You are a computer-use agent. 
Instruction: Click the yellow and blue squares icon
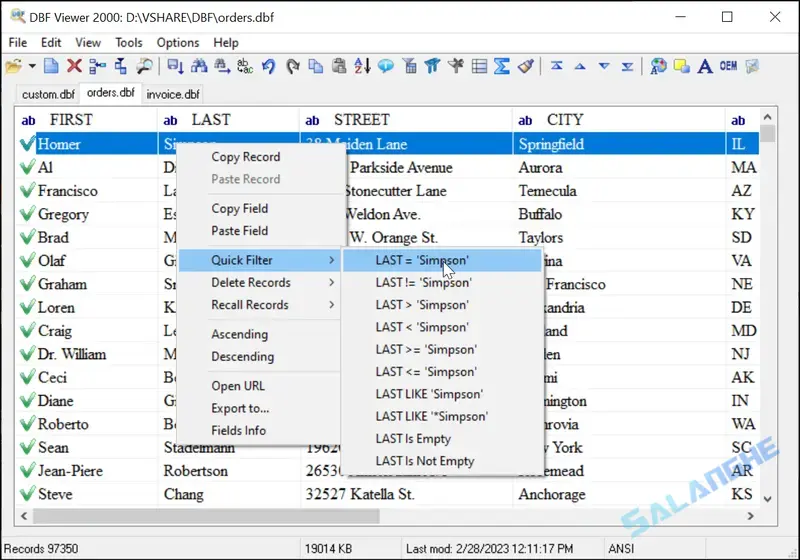click(682, 66)
